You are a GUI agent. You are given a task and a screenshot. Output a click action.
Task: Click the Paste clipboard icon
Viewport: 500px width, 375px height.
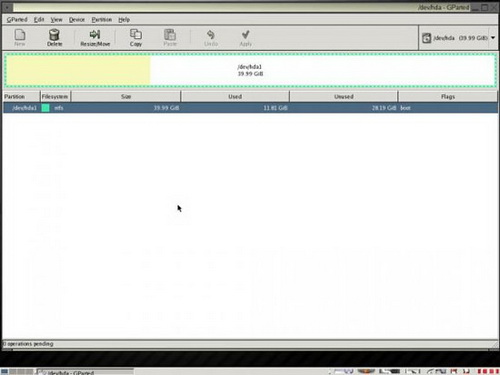tap(170, 38)
